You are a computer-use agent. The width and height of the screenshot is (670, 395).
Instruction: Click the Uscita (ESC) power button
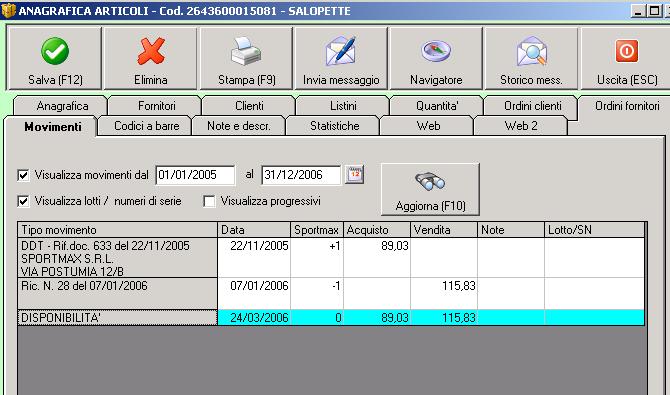626,58
